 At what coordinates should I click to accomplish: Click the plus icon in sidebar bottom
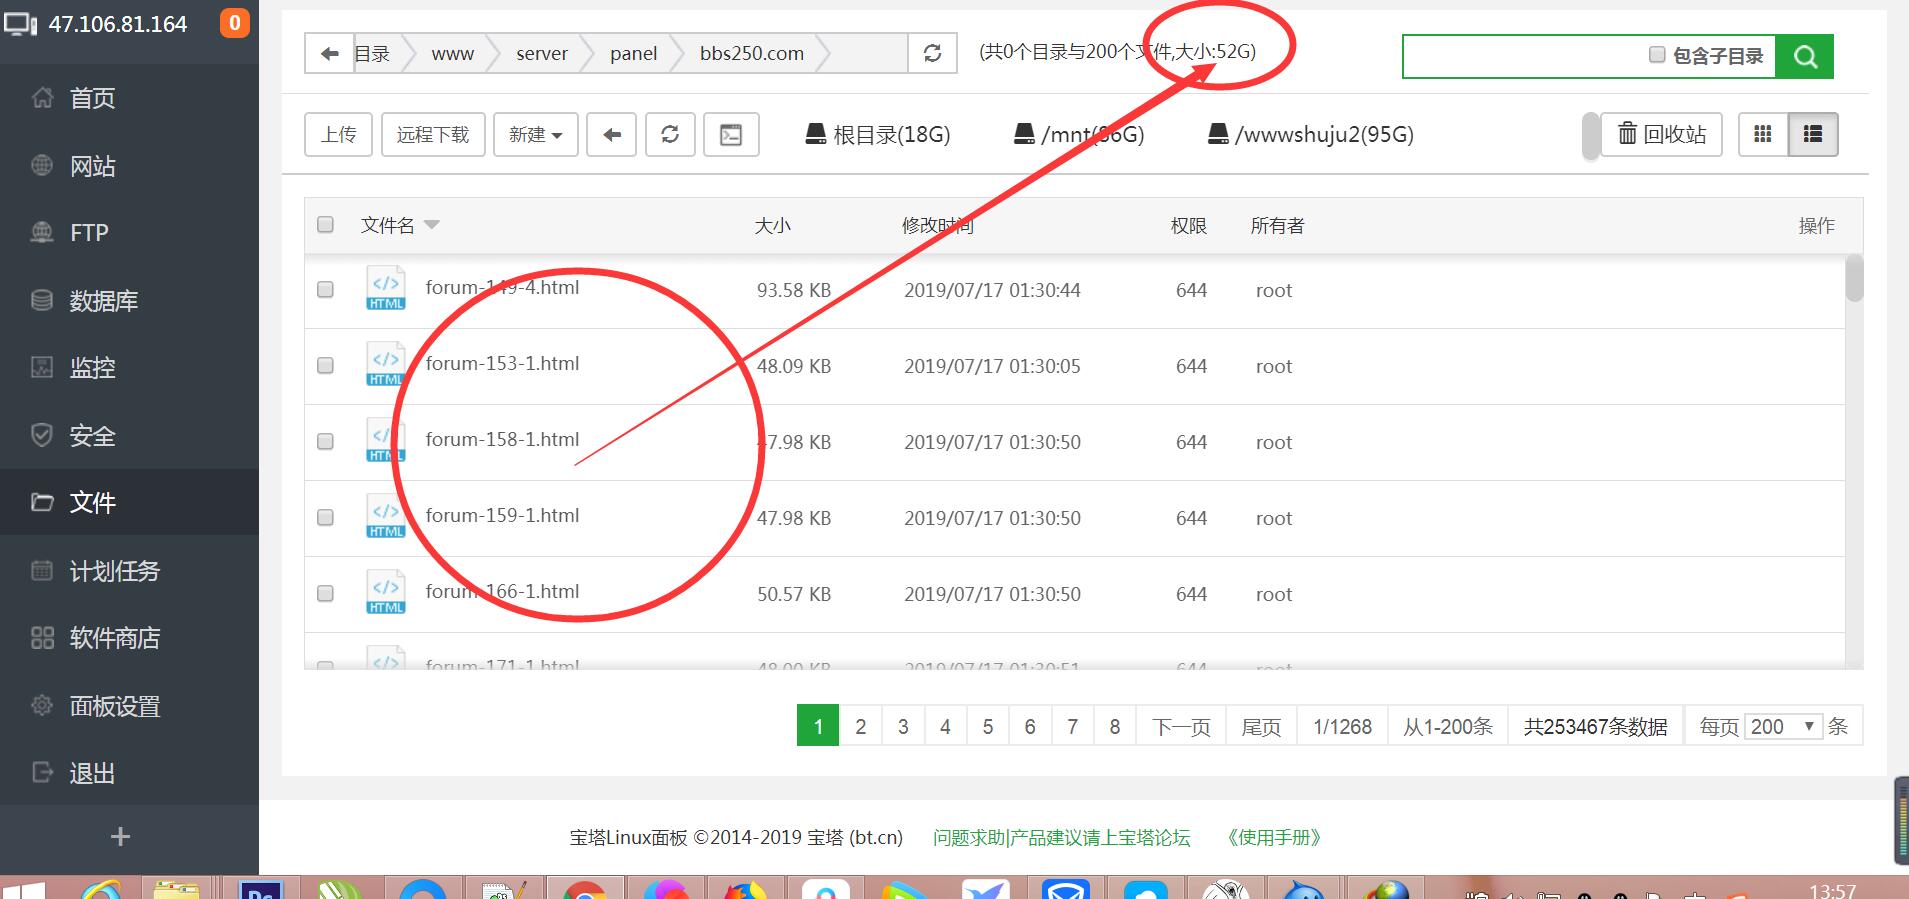click(120, 836)
